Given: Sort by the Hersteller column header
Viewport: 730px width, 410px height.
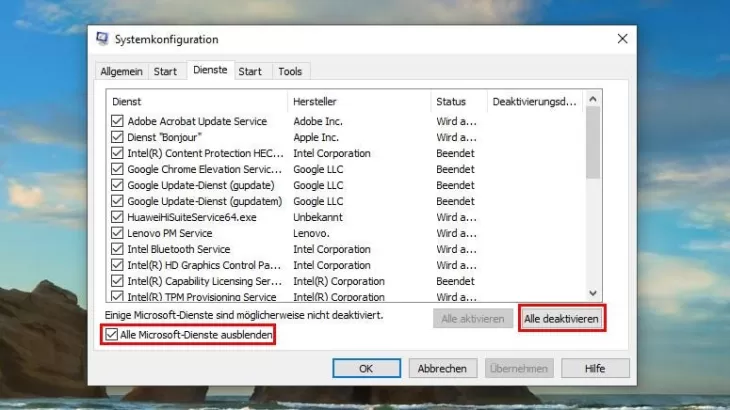Looking at the screenshot, I should 358,102.
